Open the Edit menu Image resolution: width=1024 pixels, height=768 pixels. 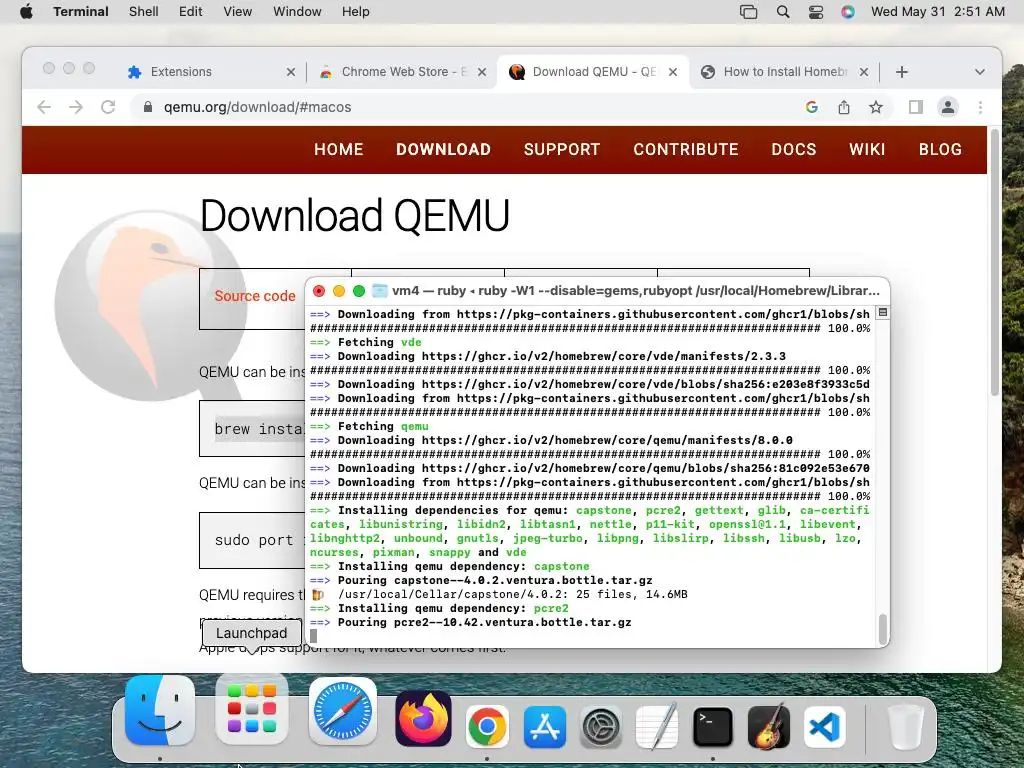tap(191, 12)
